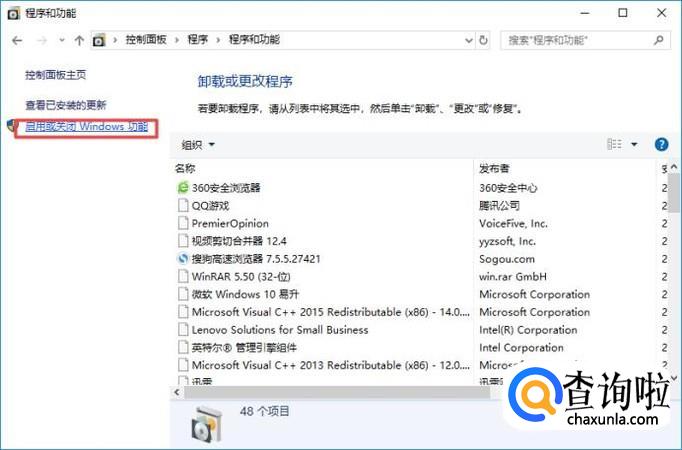The height and width of the screenshot is (450, 682).
Task: Click publisher cell Intel Corporation
Action: [521, 348]
